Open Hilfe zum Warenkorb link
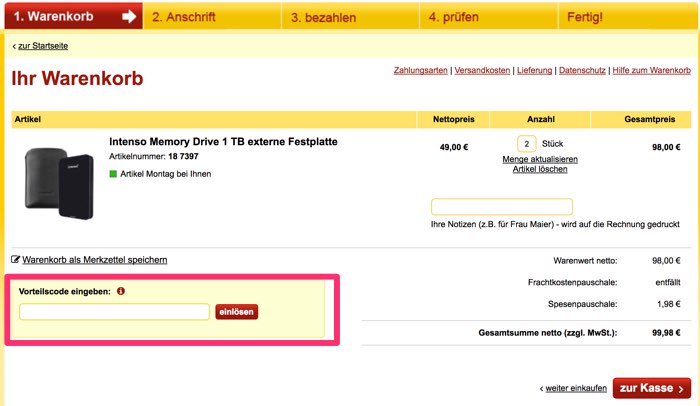 651,71
